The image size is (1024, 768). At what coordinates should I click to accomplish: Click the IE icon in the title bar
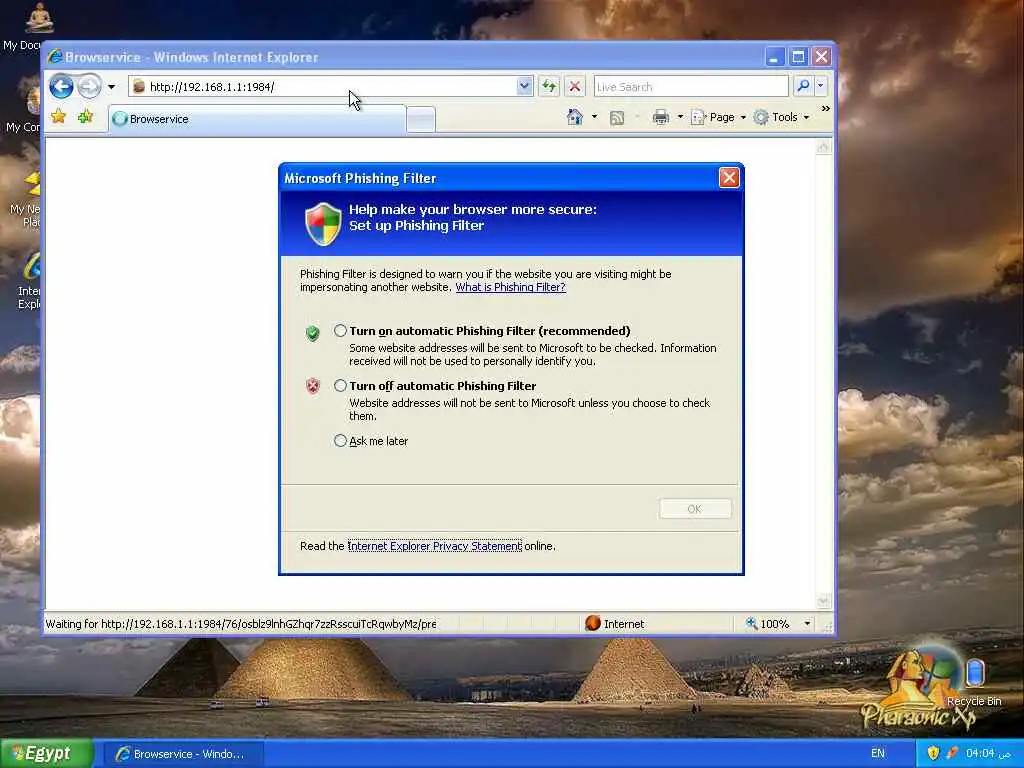point(55,57)
